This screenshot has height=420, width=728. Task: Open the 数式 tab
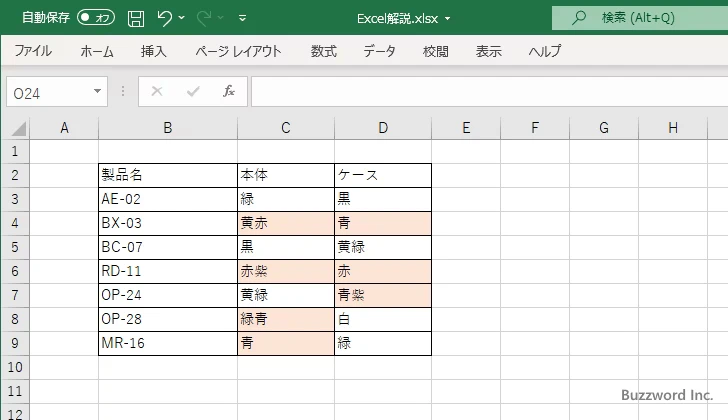tap(324, 51)
